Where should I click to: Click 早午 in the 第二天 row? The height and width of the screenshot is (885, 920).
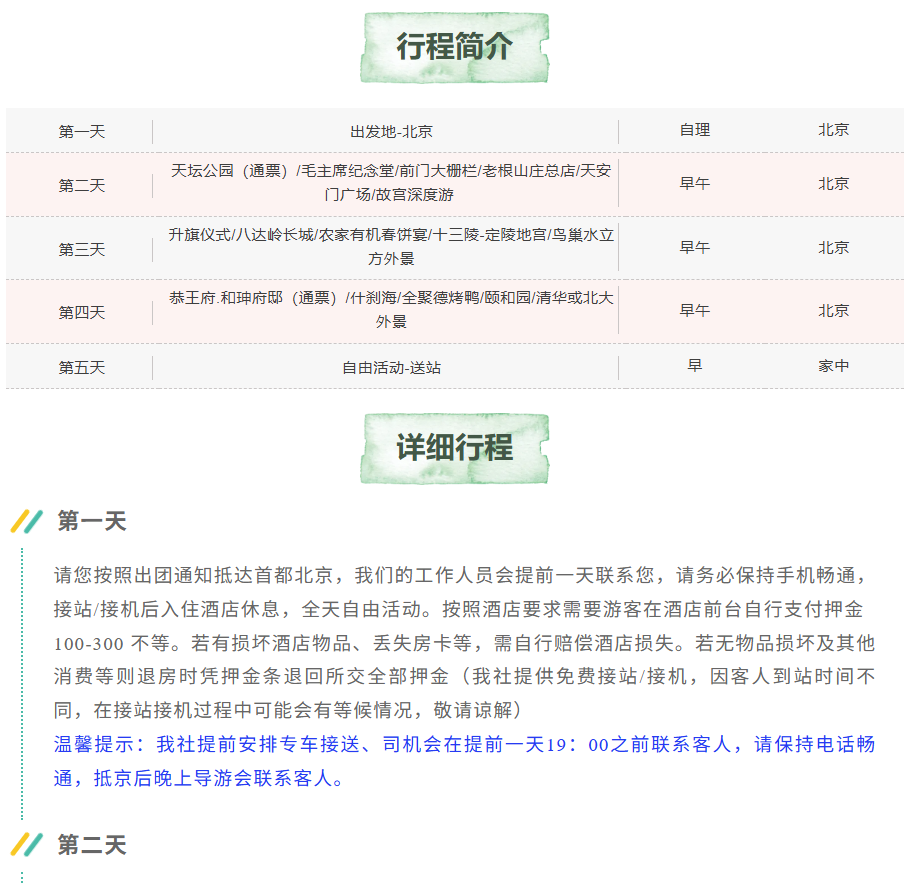695,184
